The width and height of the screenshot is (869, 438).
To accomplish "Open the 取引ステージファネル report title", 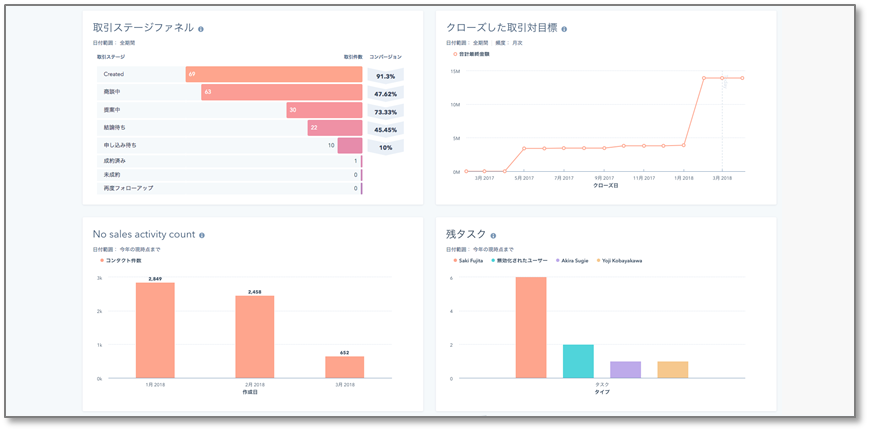I will [x=143, y=28].
